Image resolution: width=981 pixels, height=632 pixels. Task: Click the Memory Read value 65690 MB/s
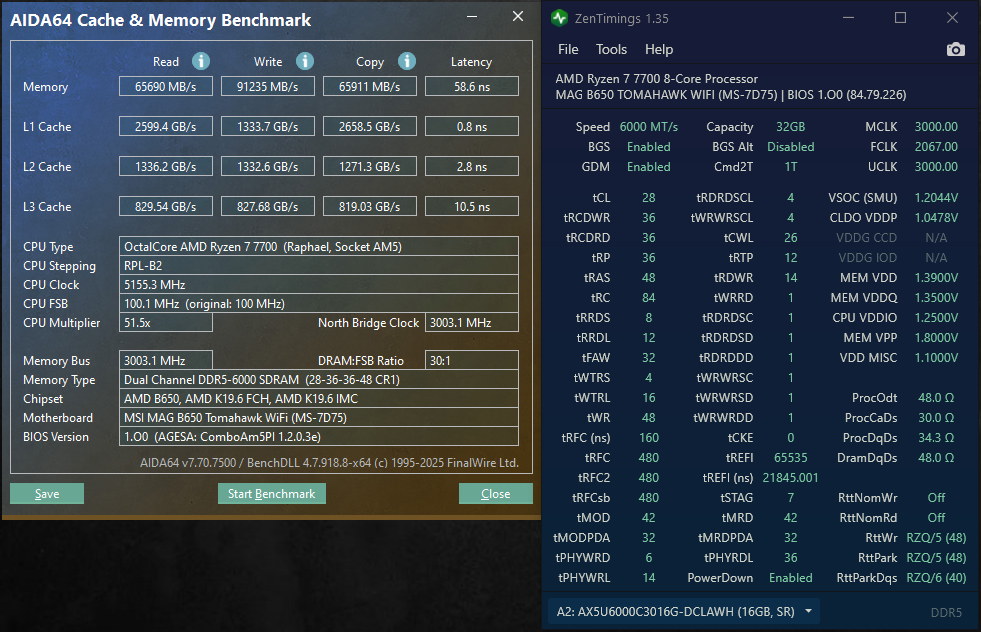click(166, 86)
